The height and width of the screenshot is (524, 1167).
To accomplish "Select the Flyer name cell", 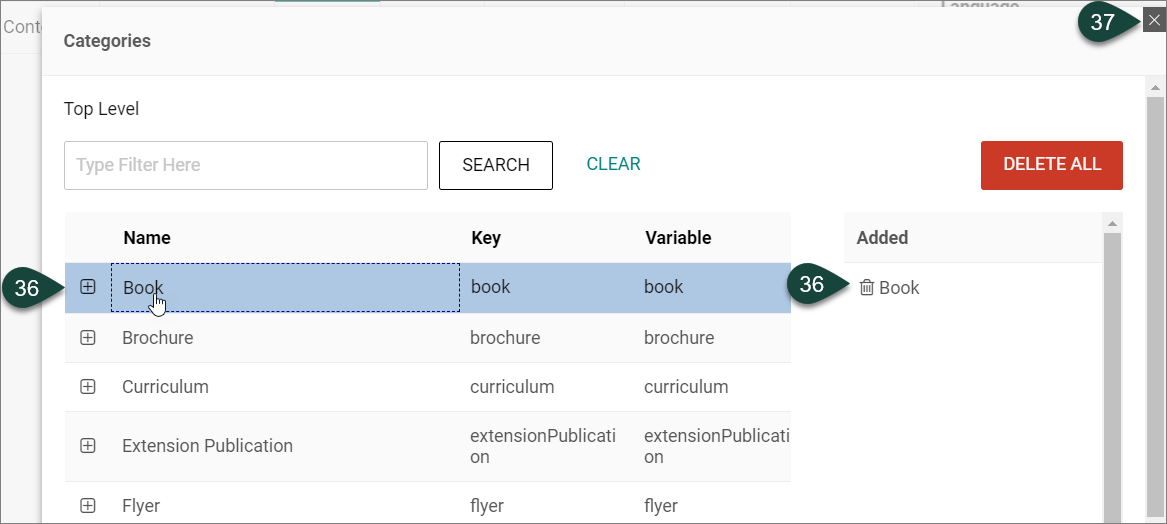I will click(141, 506).
